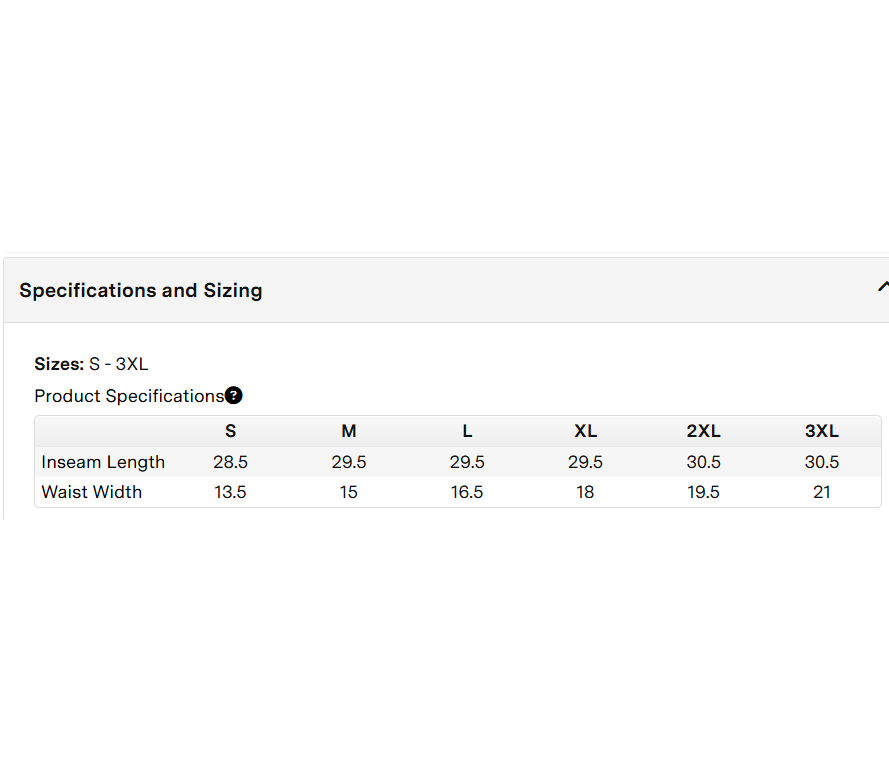Click the 13.5 waist width value
889x767 pixels.
click(231, 492)
